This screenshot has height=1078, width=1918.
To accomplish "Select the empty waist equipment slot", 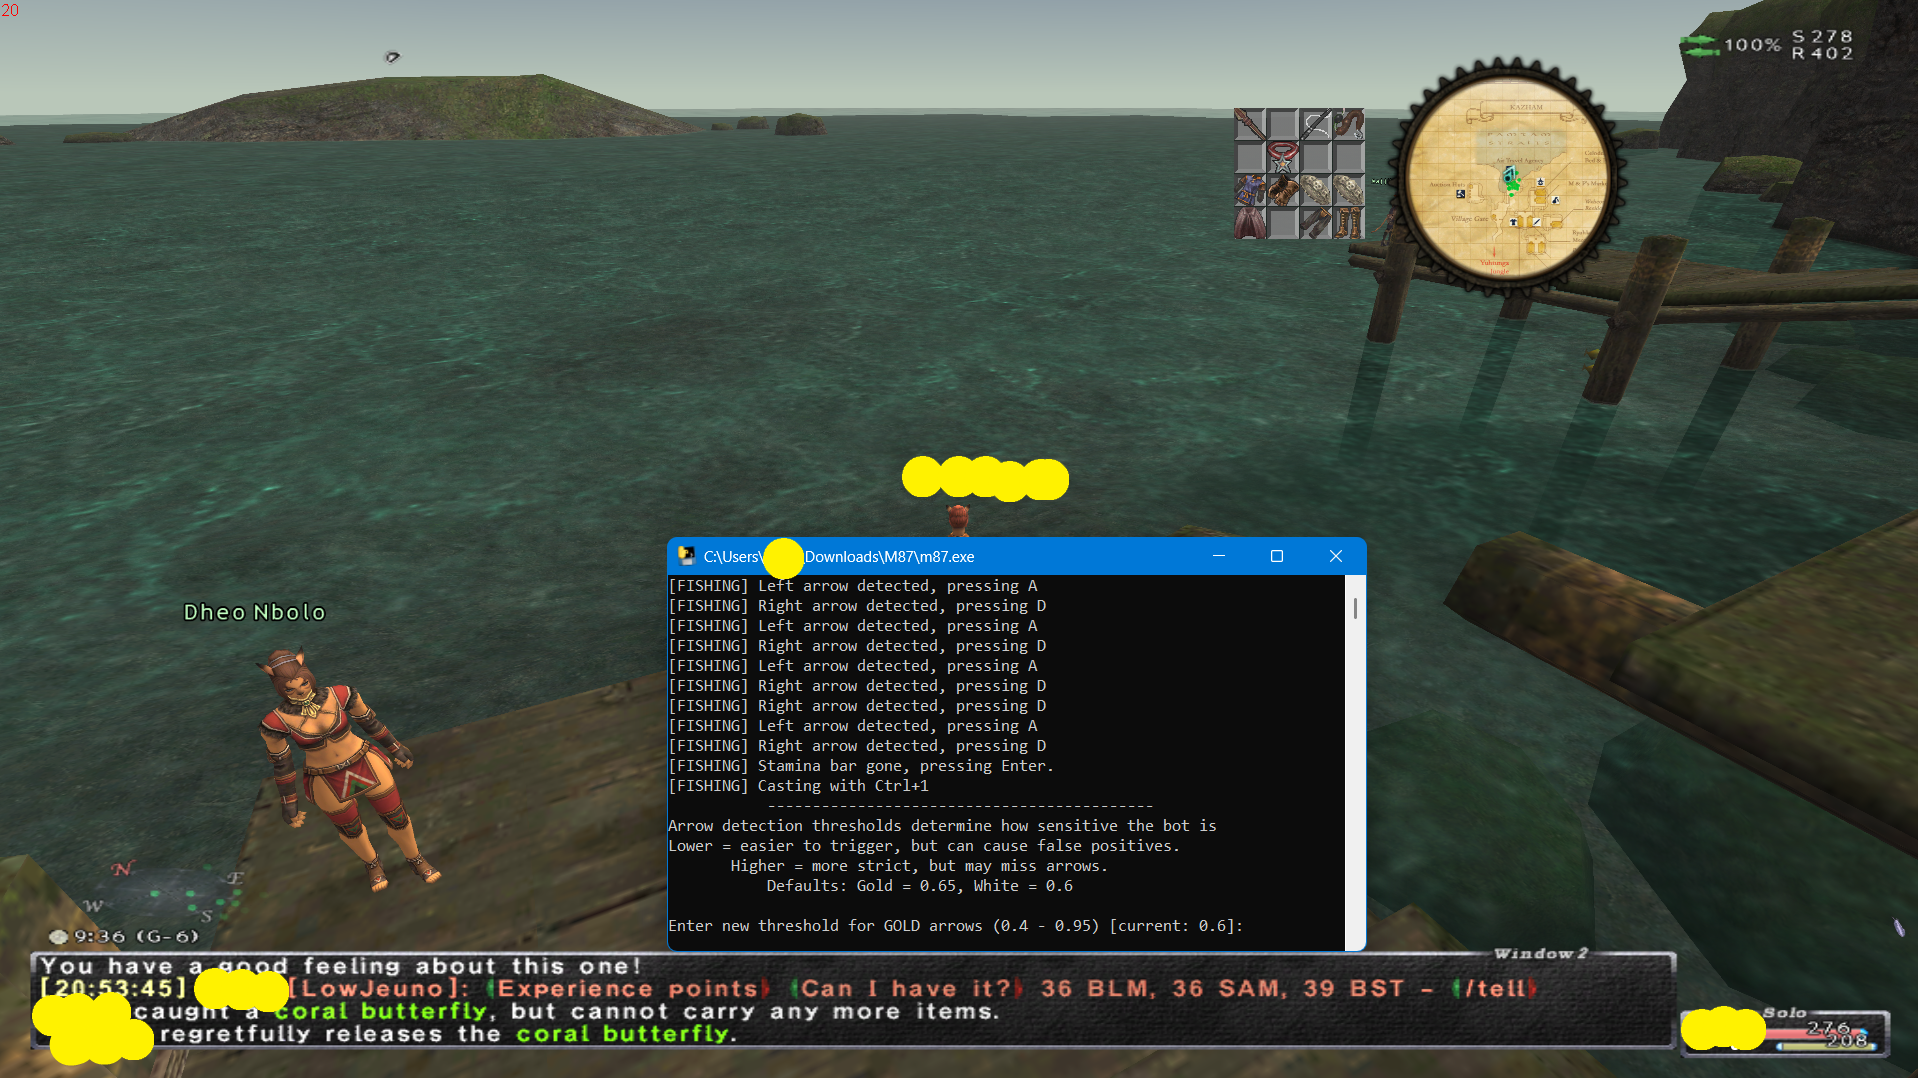I will click(1283, 223).
